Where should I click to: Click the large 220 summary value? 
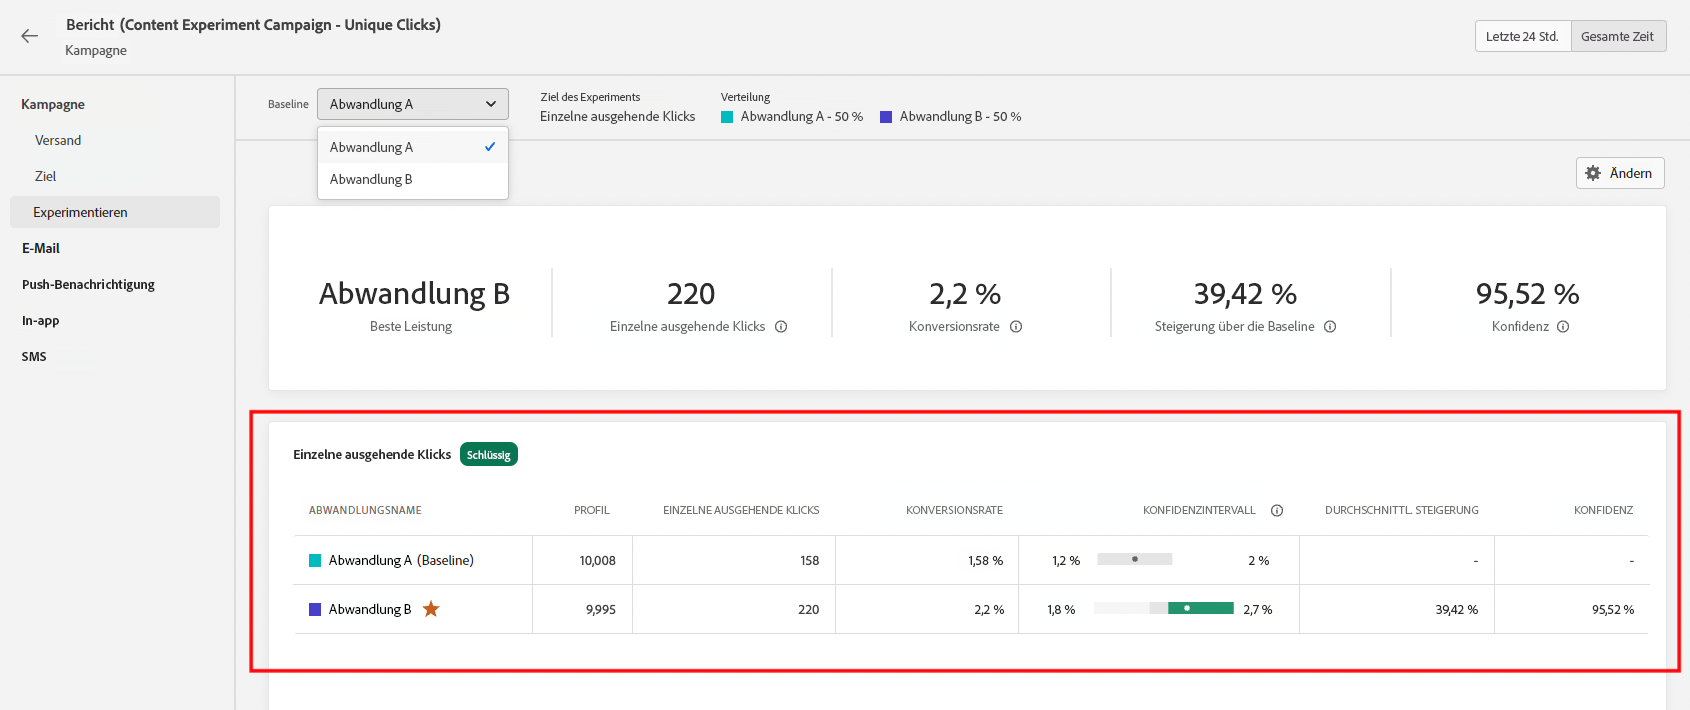(691, 294)
